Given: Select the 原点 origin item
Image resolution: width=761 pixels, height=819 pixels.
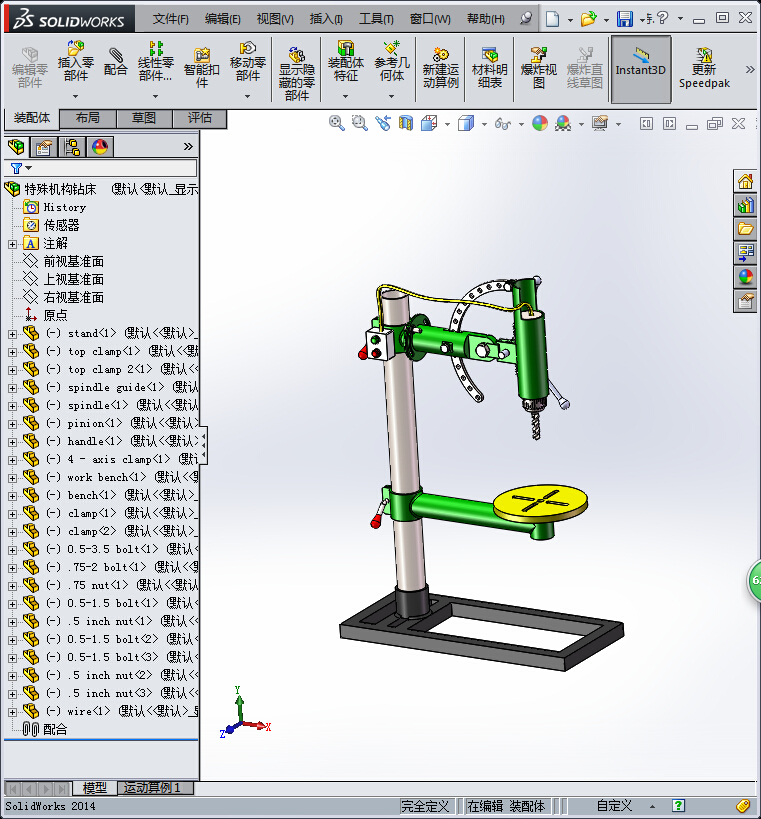Looking at the screenshot, I should [x=46, y=315].
